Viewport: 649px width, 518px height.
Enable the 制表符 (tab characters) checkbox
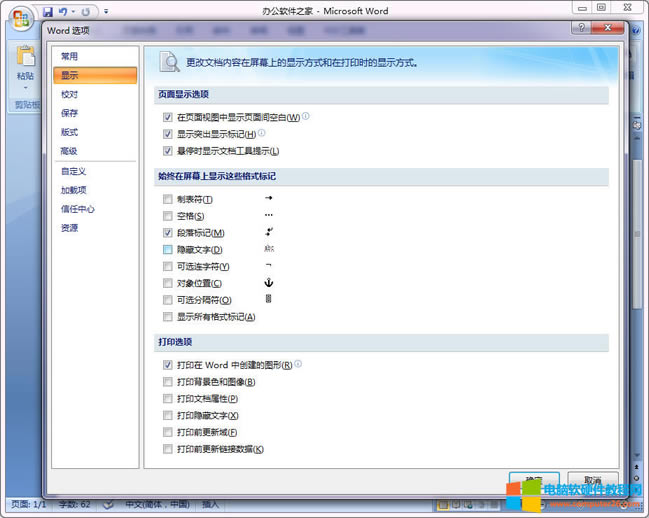(x=168, y=199)
